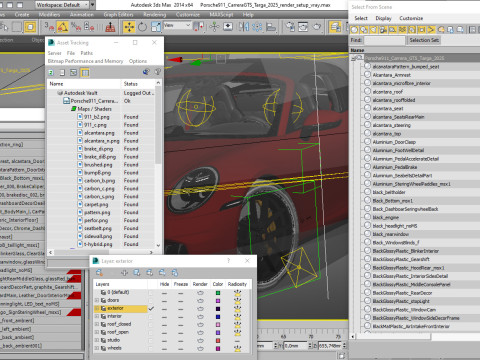
Task: Toggle Display Lights filter in Select From Scene
Action: pyautogui.click(x=374, y=30)
